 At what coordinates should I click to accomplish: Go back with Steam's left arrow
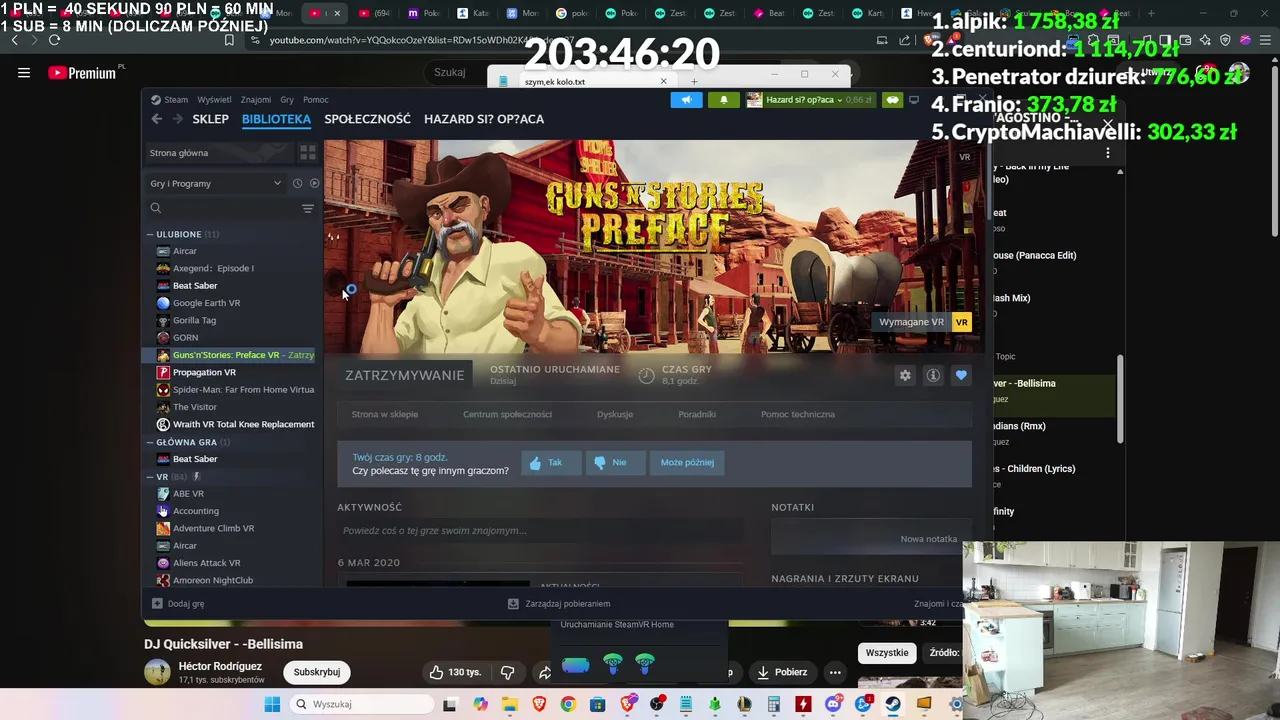(157, 119)
